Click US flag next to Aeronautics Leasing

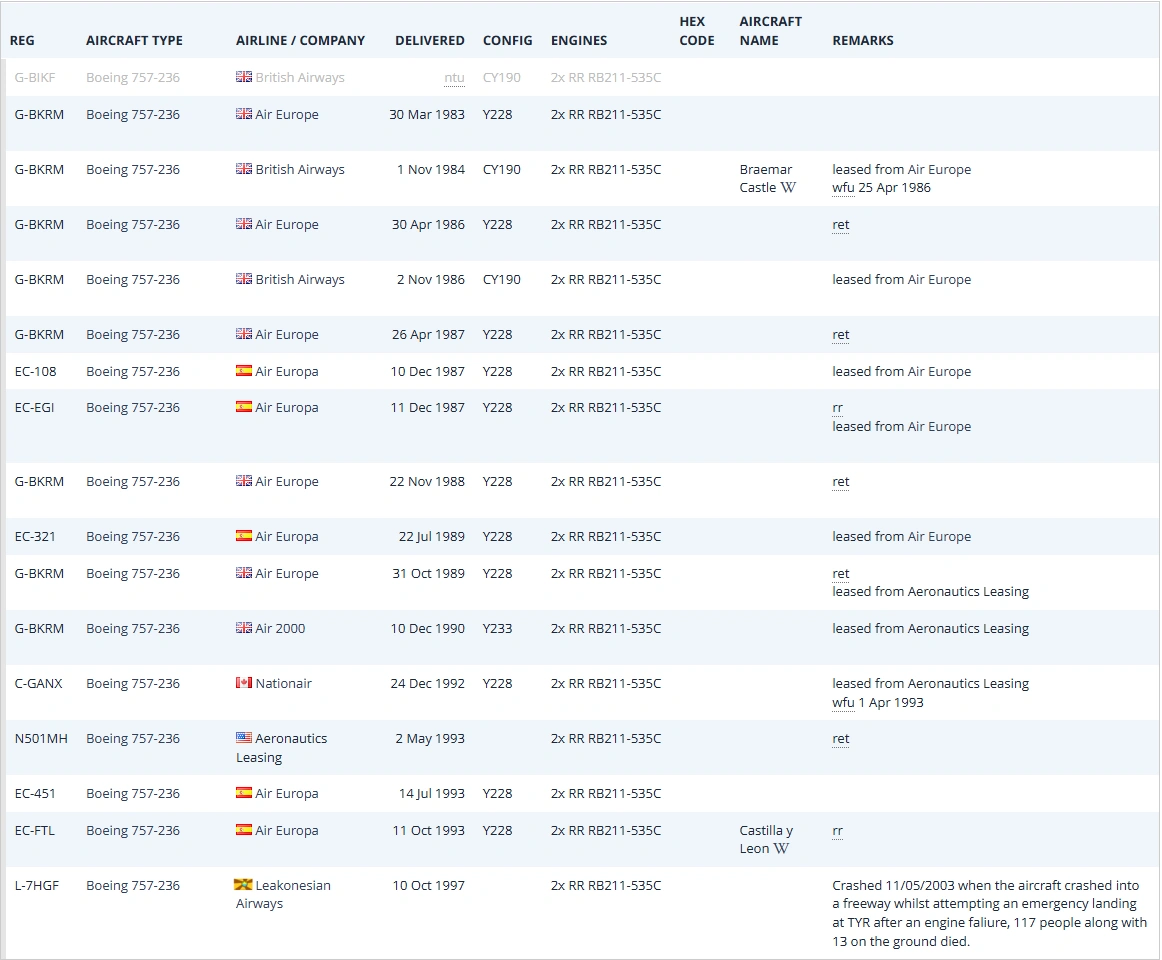(244, 738)
